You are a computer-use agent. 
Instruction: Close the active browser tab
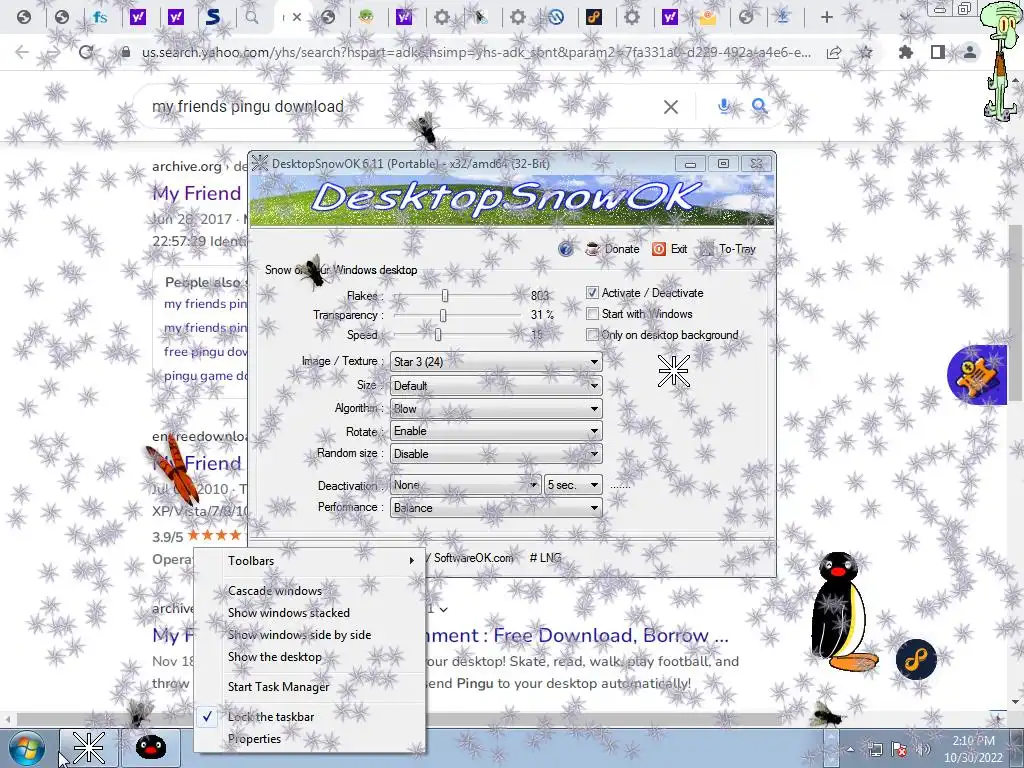pos(296,17)
